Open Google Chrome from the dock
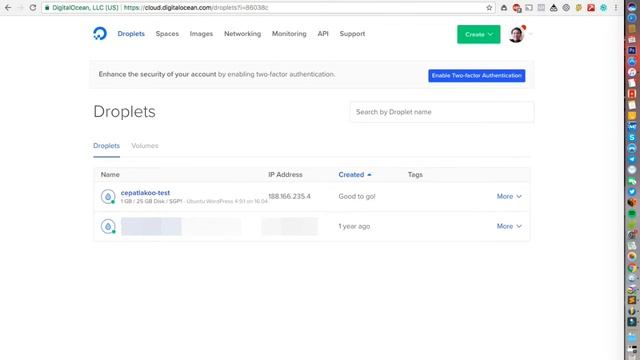Image resolution: width=640 pixels, height=360 pixels. point(632,268)
